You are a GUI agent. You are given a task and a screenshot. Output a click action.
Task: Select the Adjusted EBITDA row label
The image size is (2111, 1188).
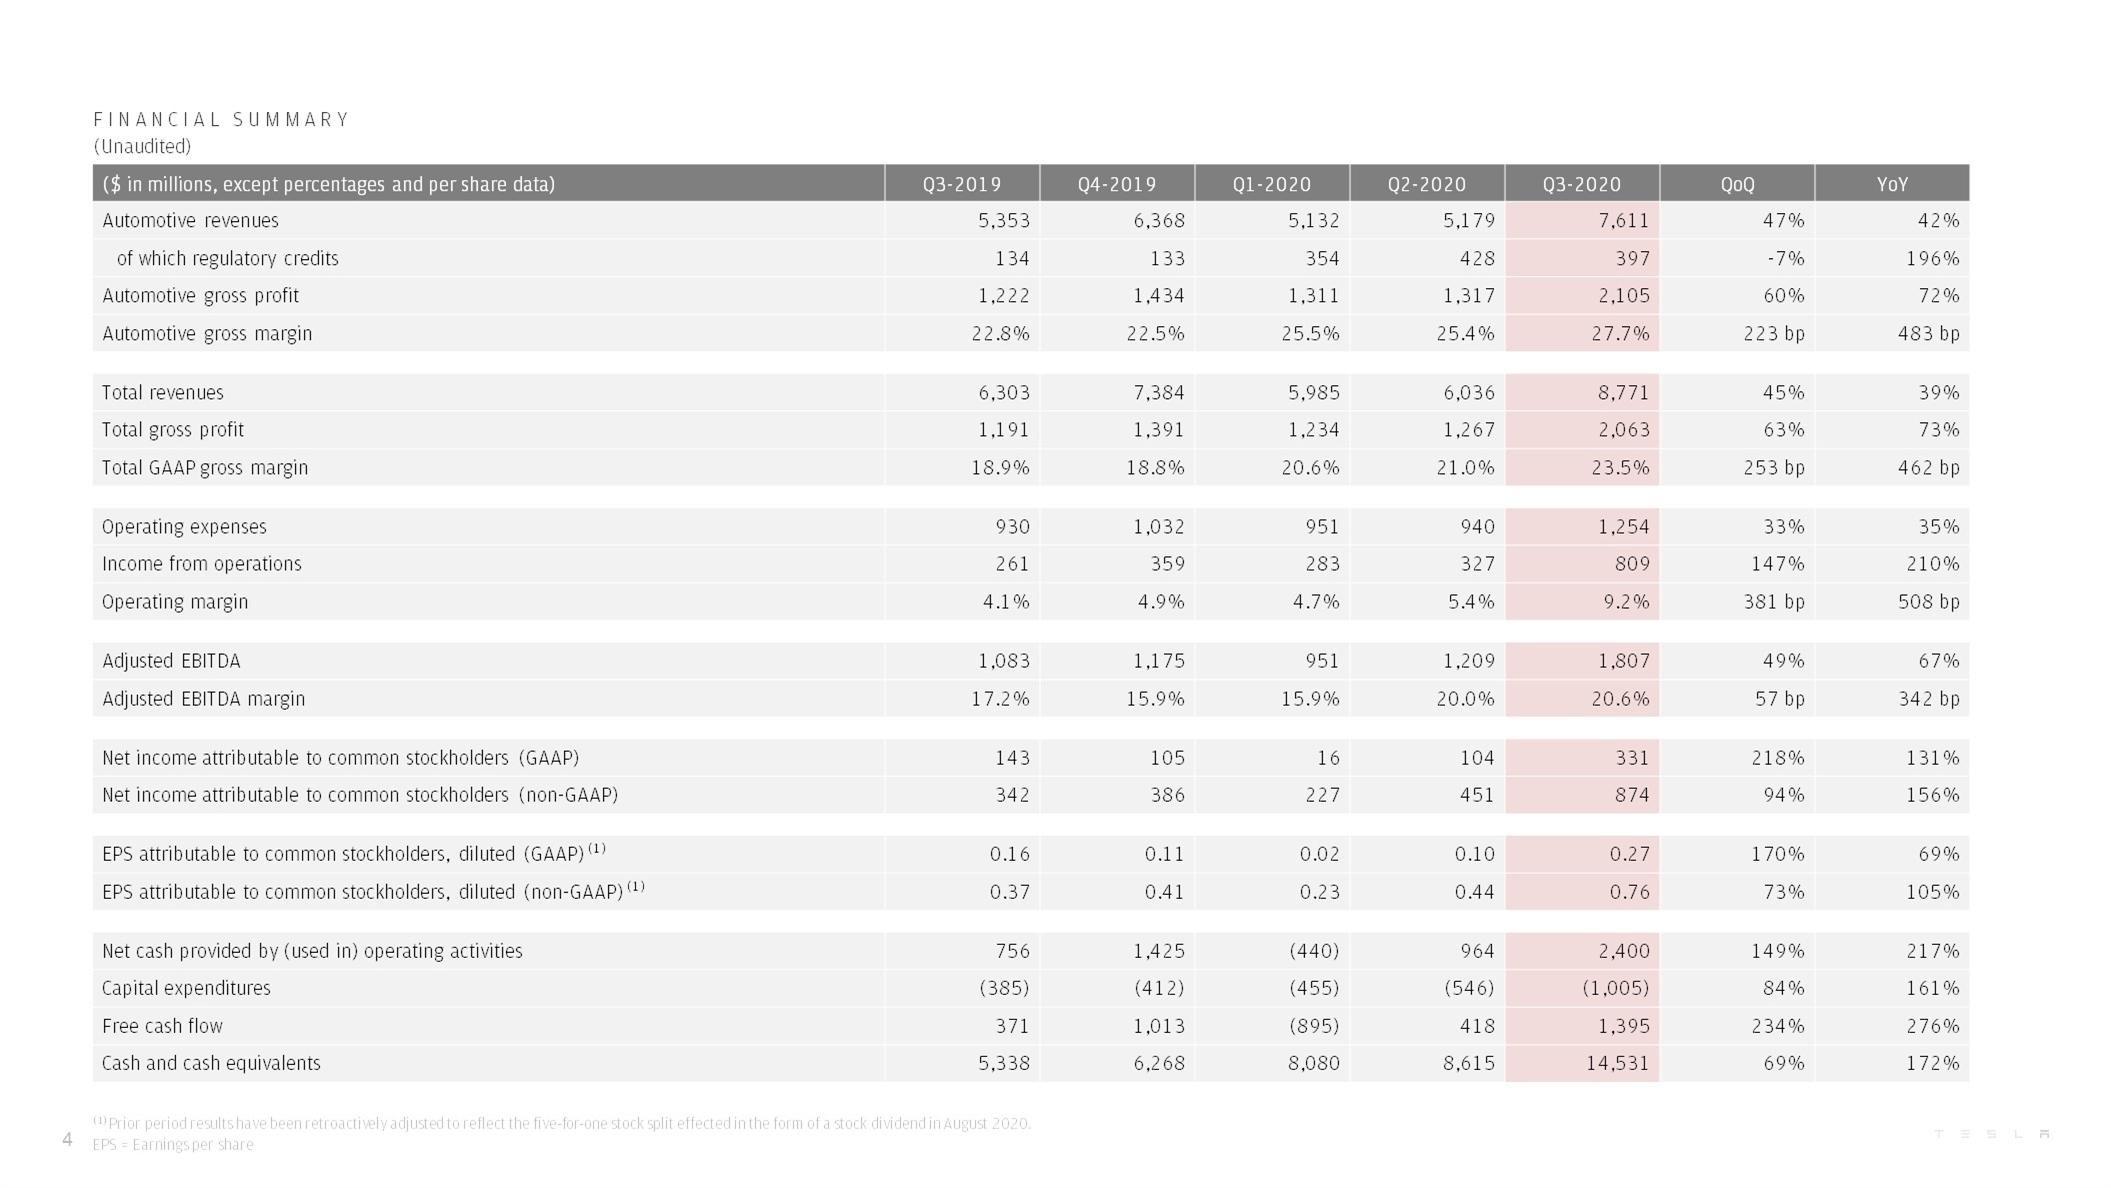pyautogui.click(x=171, y=660)
